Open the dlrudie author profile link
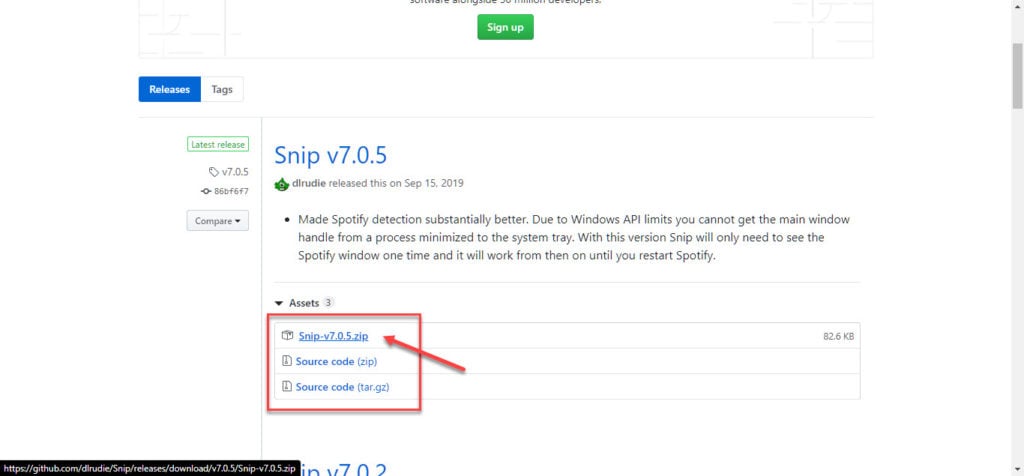 click(x=309, y=183)
